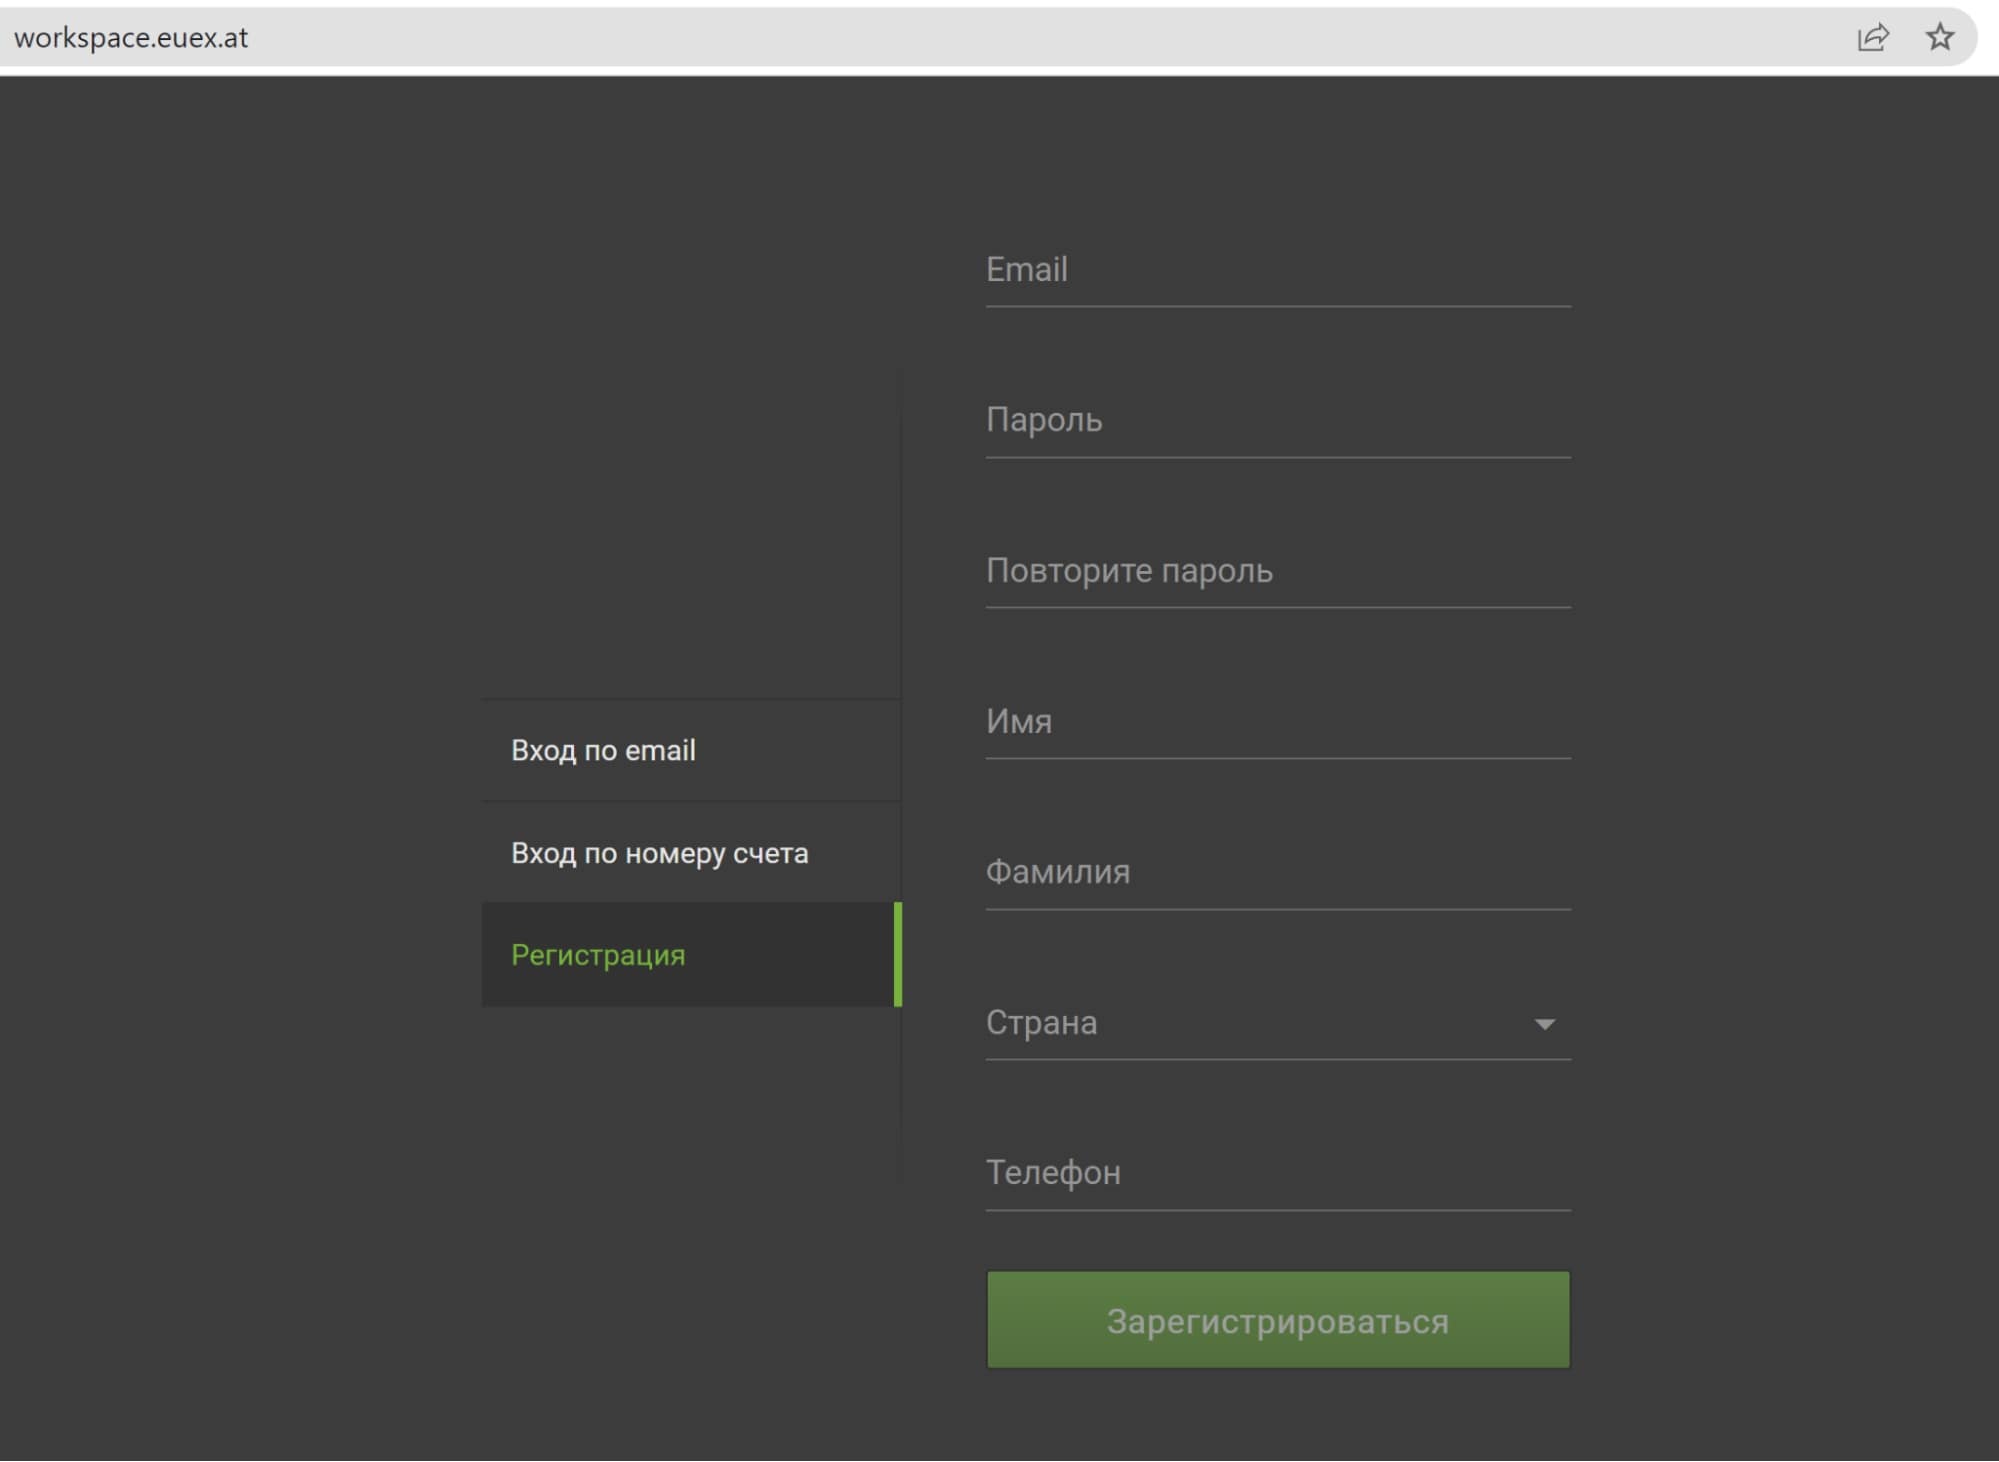Click the workspace.euex.at address bar URL
The image size is (1999, 1462).
pyautogui.click(x=131, y=38)
